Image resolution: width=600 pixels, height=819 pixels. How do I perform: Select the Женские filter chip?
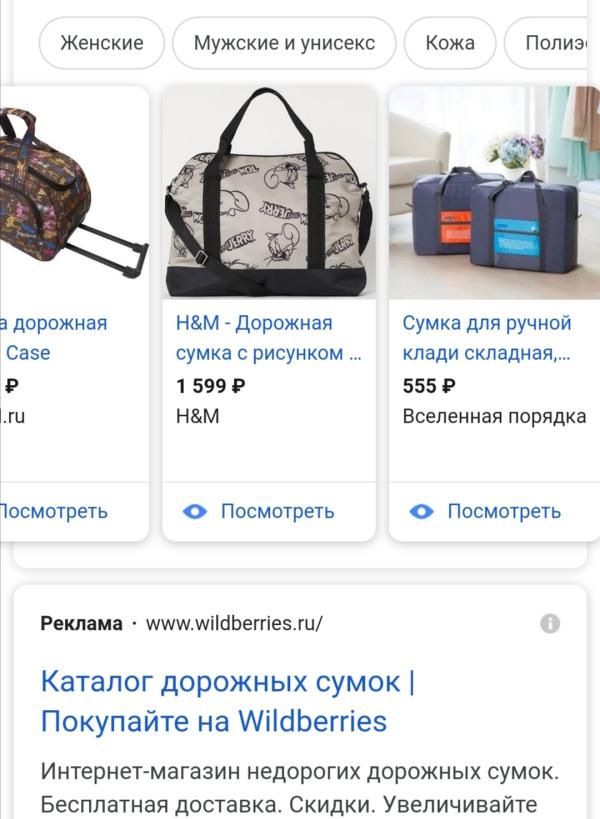tap(102, 43)
